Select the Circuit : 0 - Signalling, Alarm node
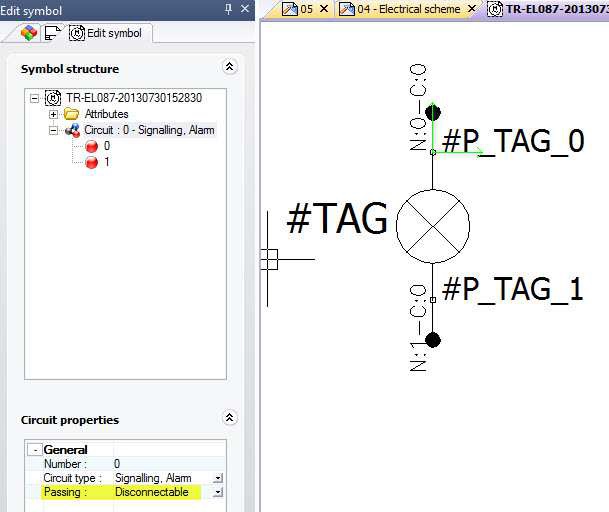Viewport: 609px width, 512px height. [x=148, y=130]
